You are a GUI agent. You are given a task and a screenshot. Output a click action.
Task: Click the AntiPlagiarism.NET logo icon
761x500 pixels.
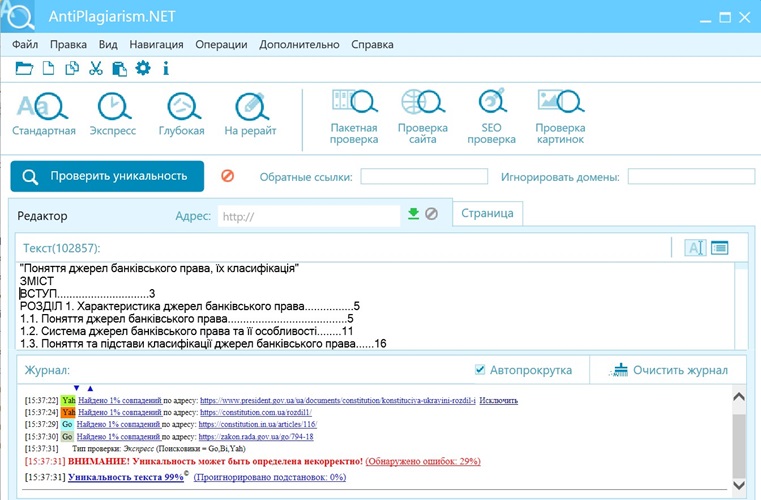click(x=18, y=16)
